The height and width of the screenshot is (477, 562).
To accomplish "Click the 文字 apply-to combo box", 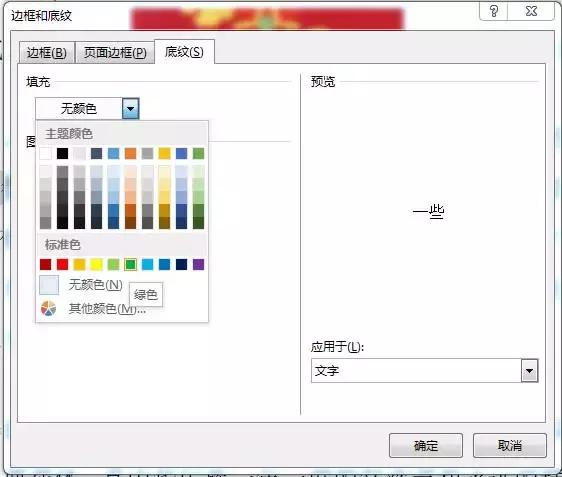I will pos(425,371).
